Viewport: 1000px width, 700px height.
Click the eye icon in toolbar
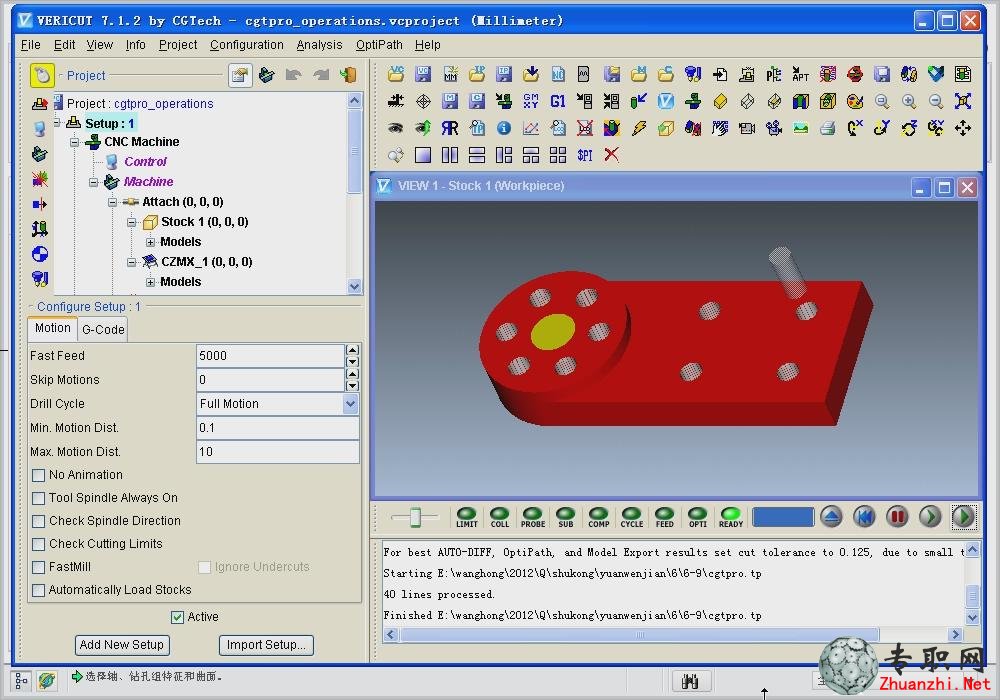click(x=395, y=128)
